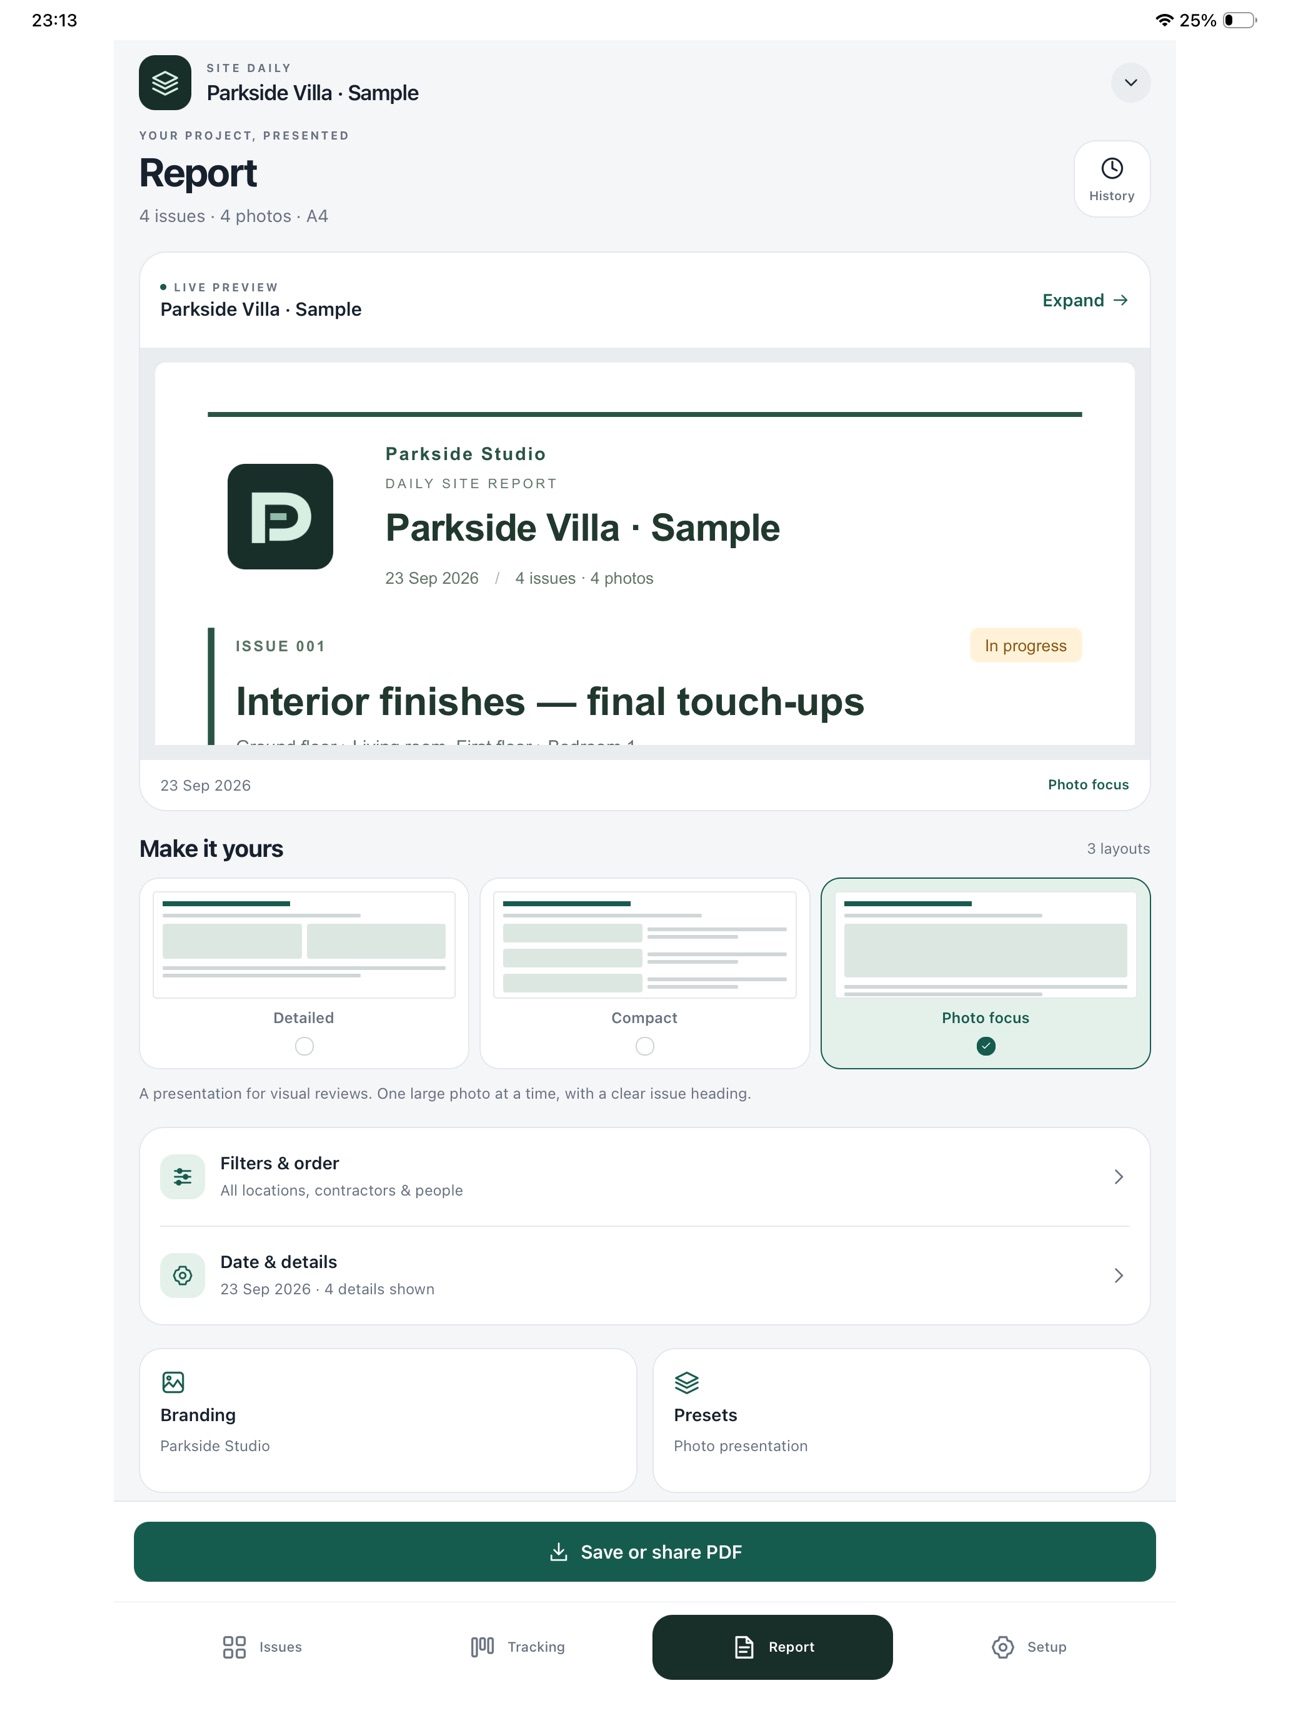Click the ISSUE 001 label

tap(281, 646)
